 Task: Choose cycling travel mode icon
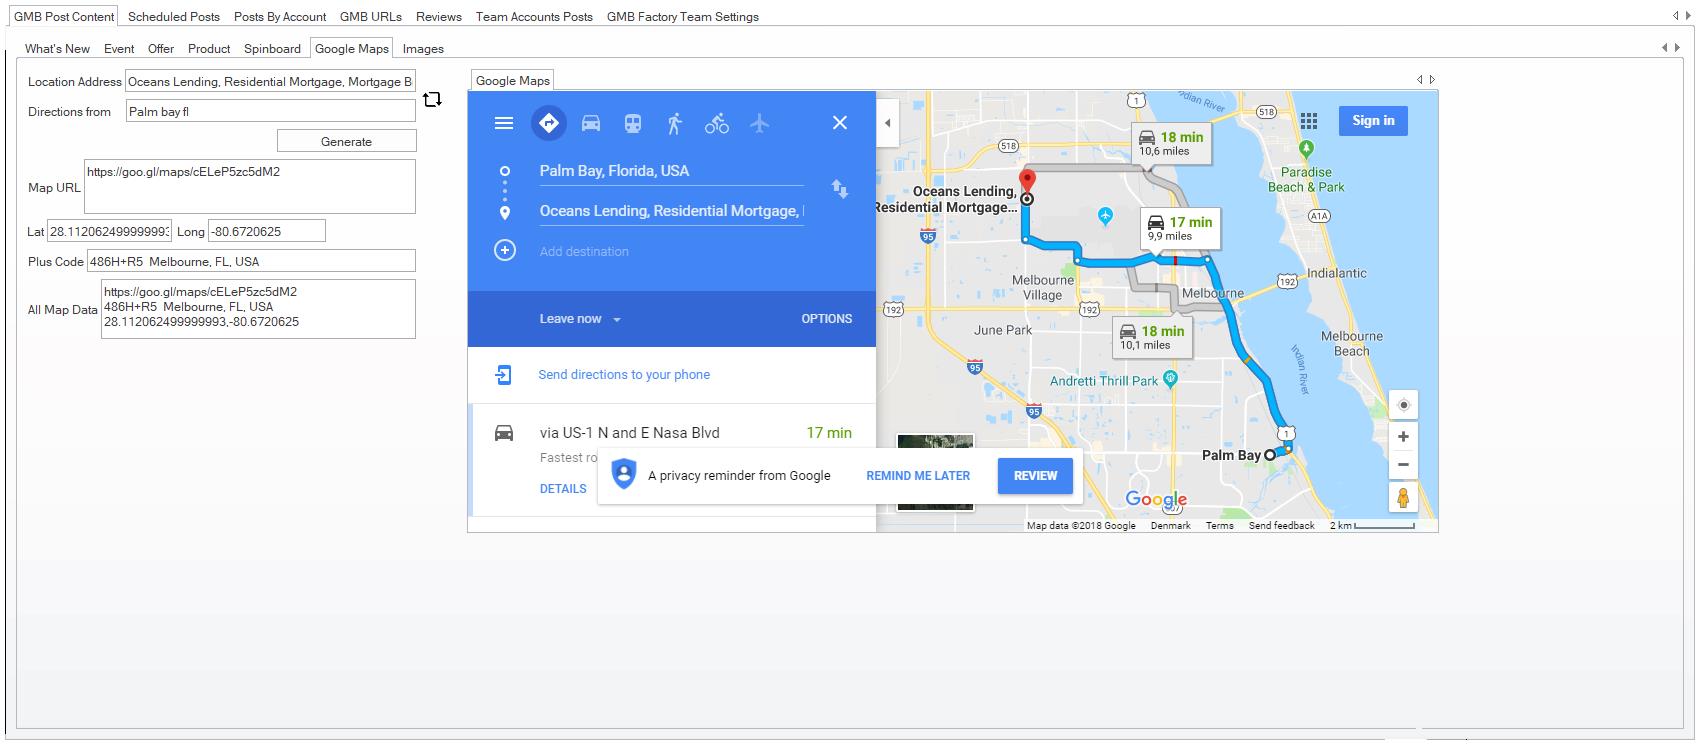click(x=717, y=123)
